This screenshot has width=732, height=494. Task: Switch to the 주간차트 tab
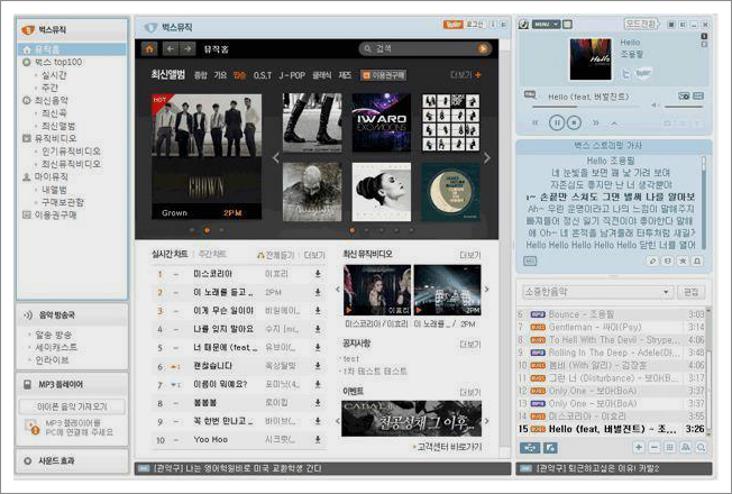click(212, 254)
